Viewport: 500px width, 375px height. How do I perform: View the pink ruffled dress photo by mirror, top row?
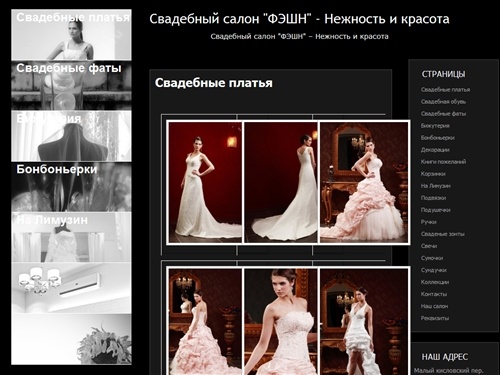coord(364,182)
